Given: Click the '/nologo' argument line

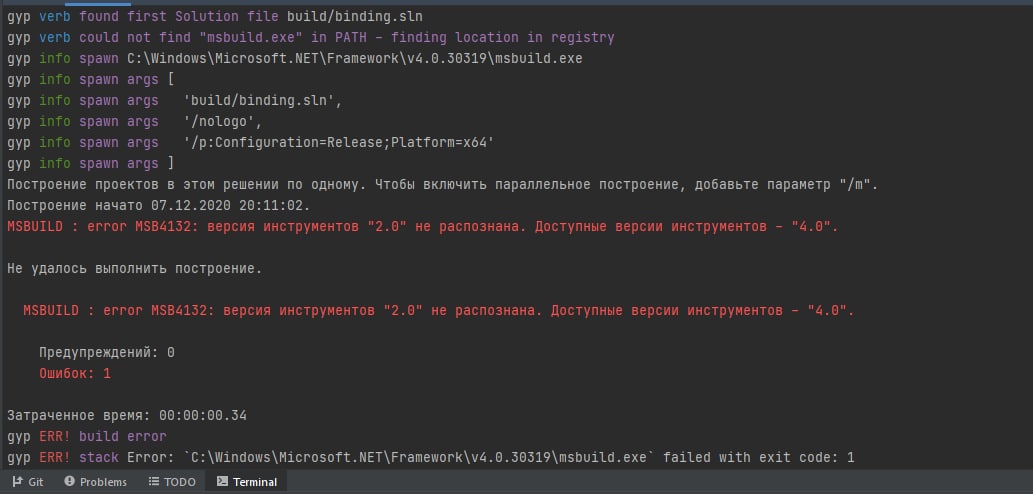Looking at the screenshot, I should click(136, 122).
